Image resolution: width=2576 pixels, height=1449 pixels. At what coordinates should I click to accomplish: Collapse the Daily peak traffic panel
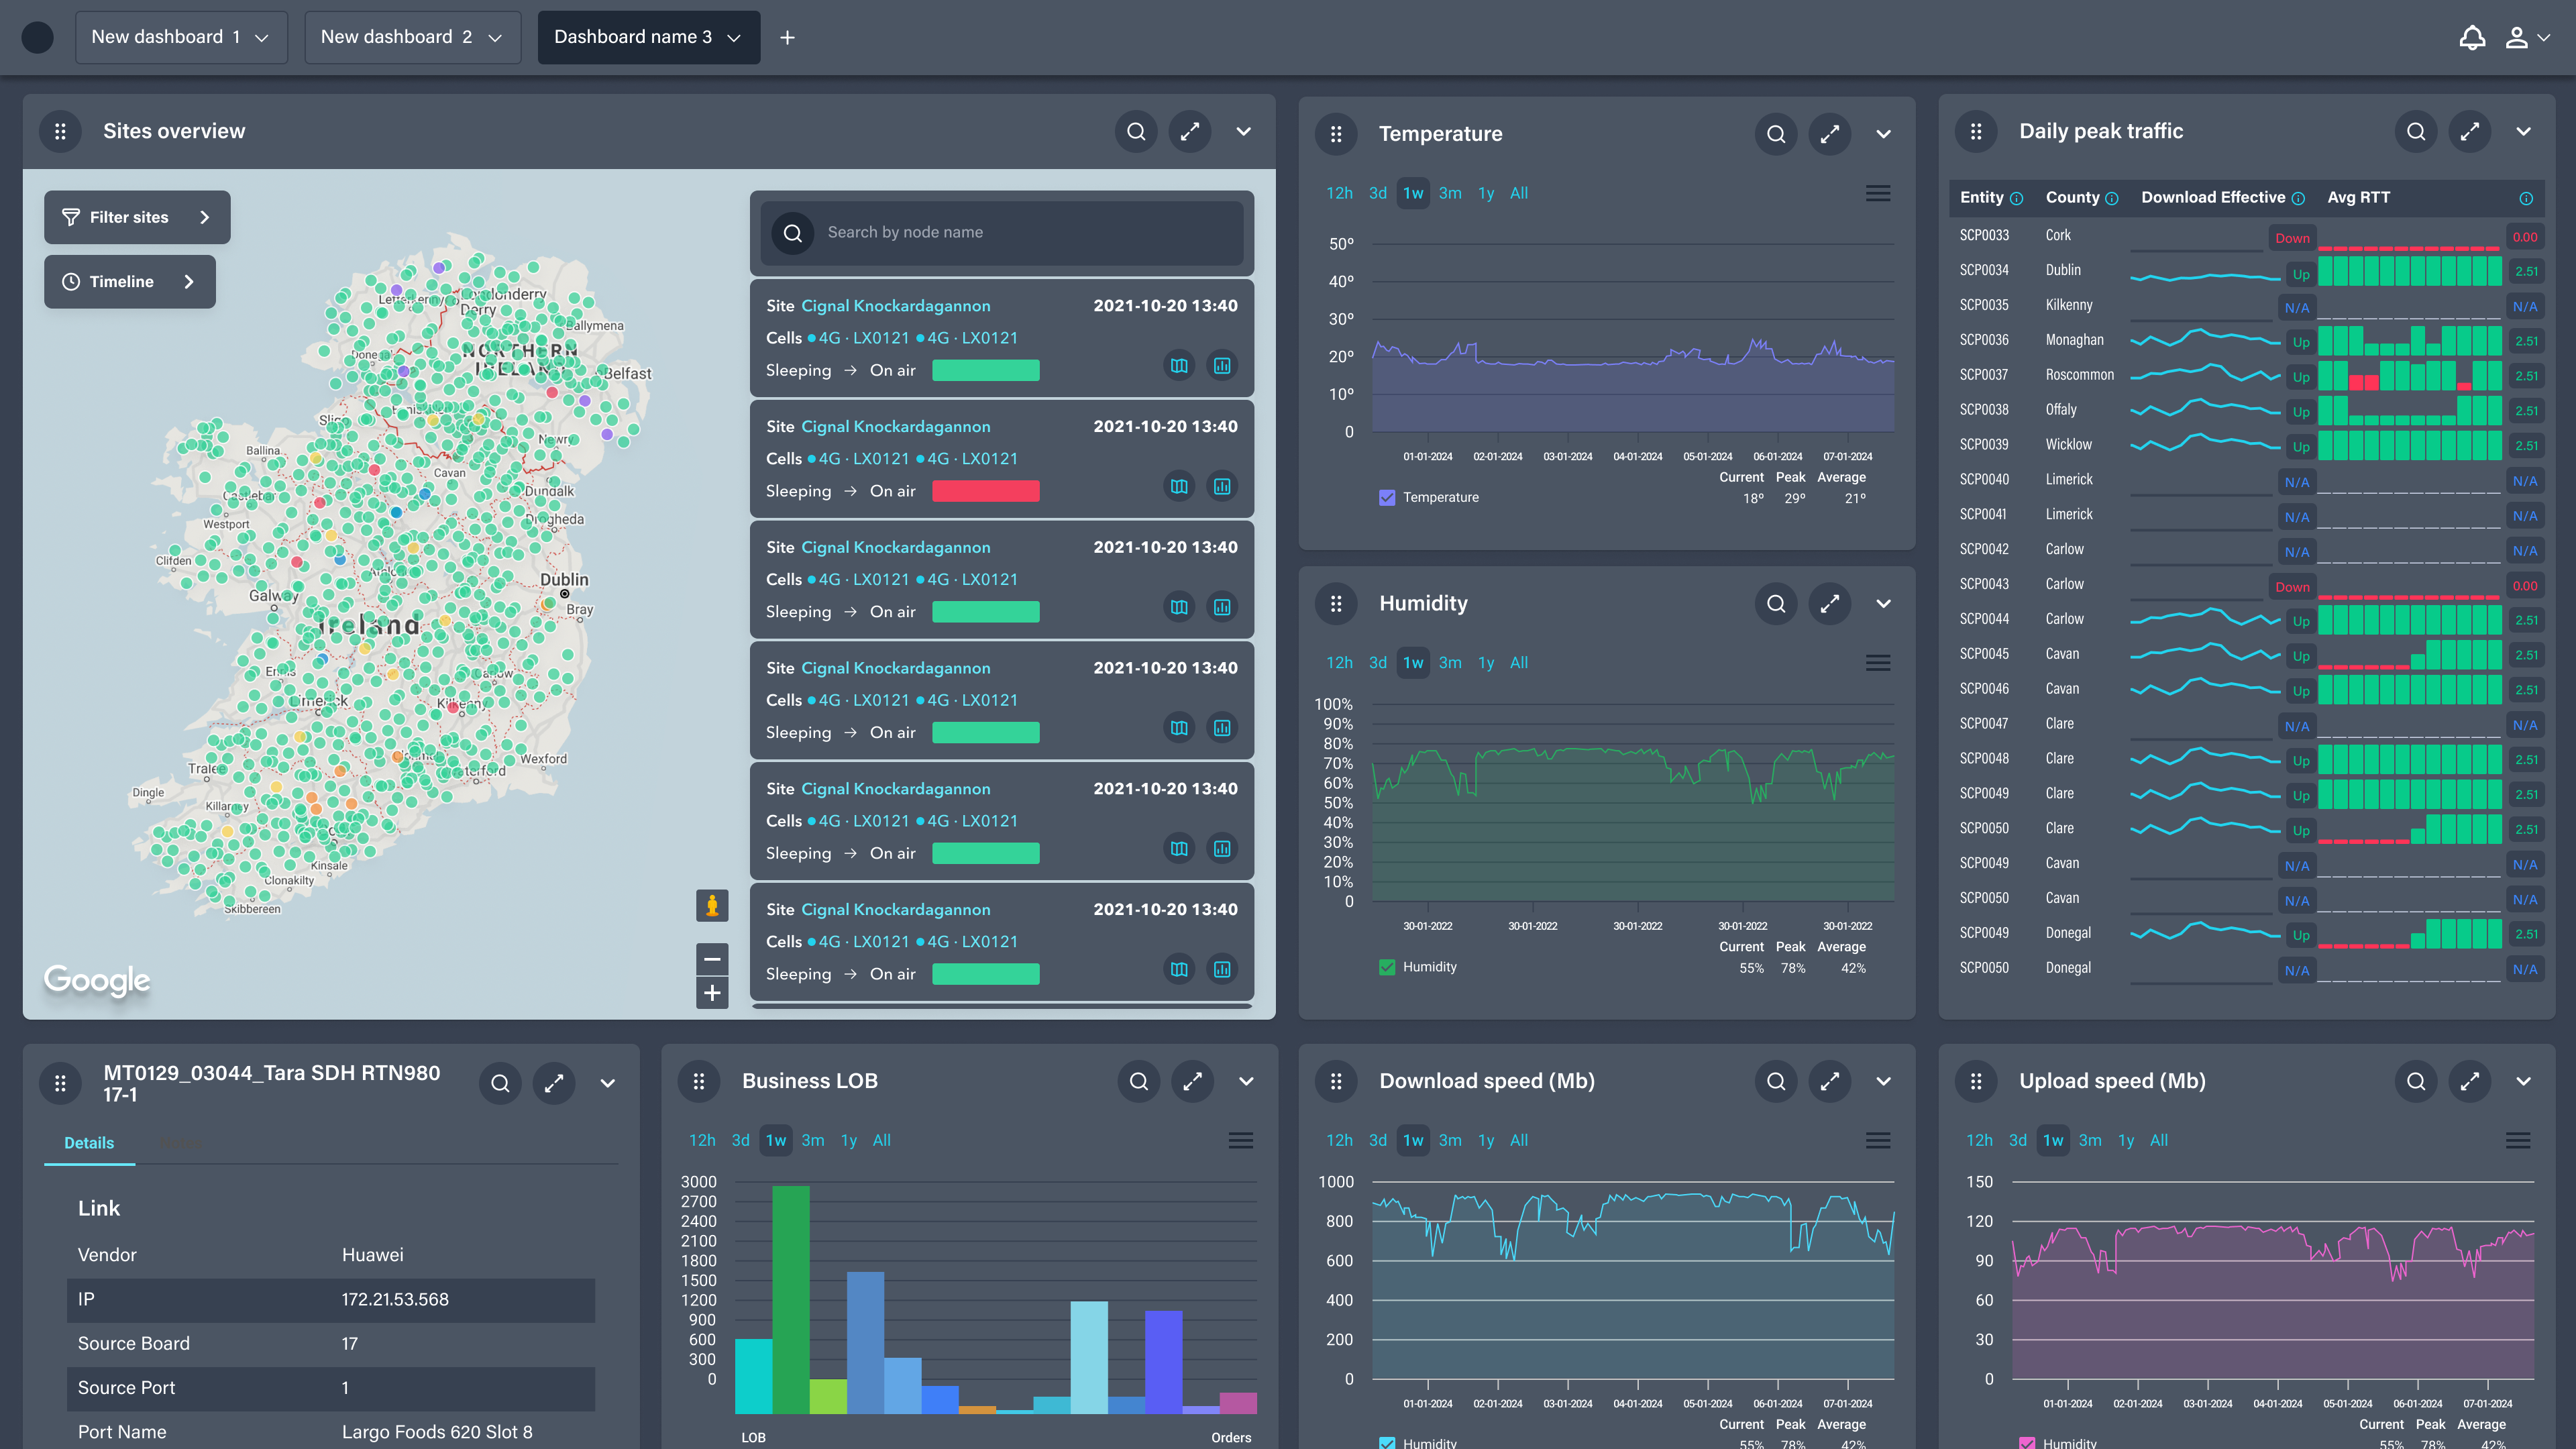pyautogui.click(x=2523, y=131)
